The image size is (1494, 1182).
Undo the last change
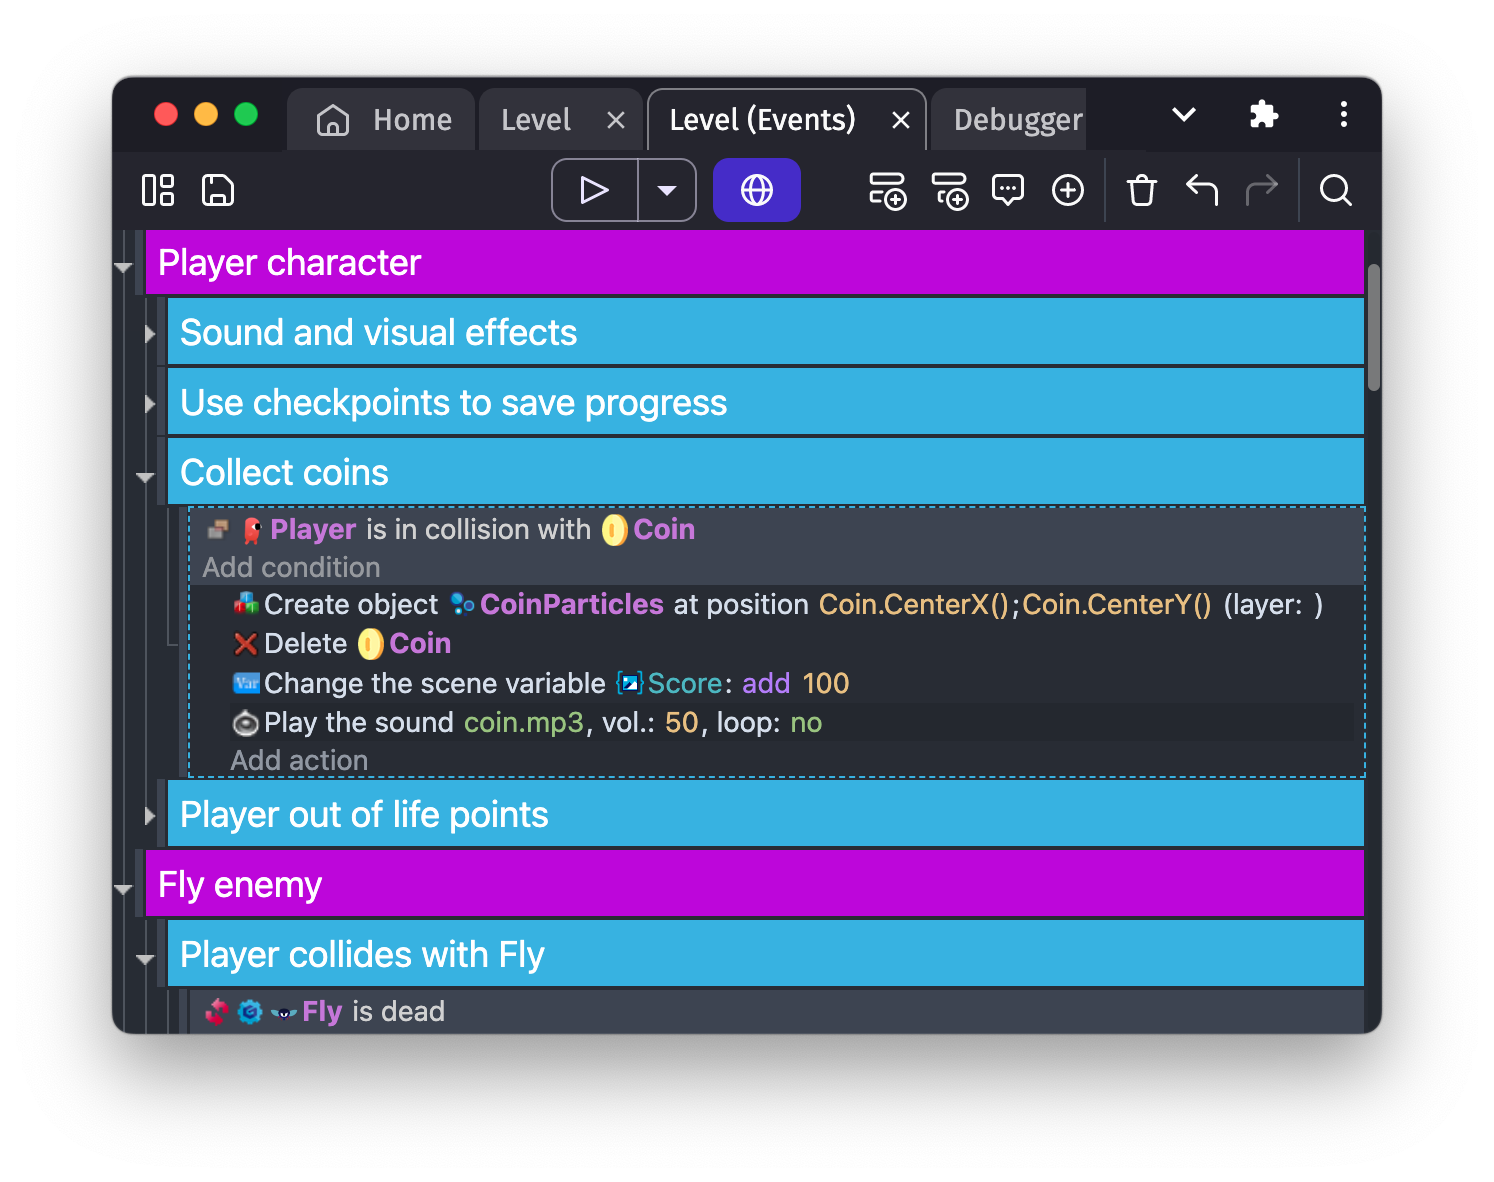click(x=1201, y=190)
